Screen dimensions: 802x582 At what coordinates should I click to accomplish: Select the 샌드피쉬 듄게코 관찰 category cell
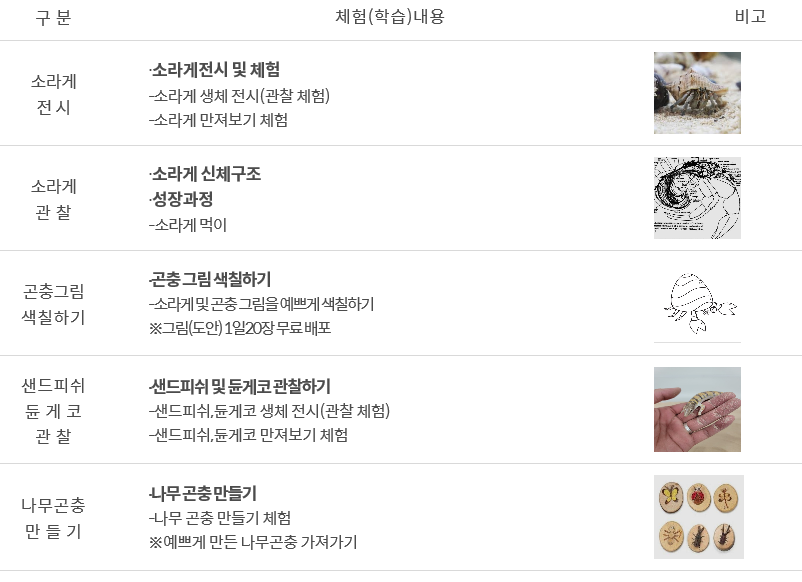click(x=53, y=411)
